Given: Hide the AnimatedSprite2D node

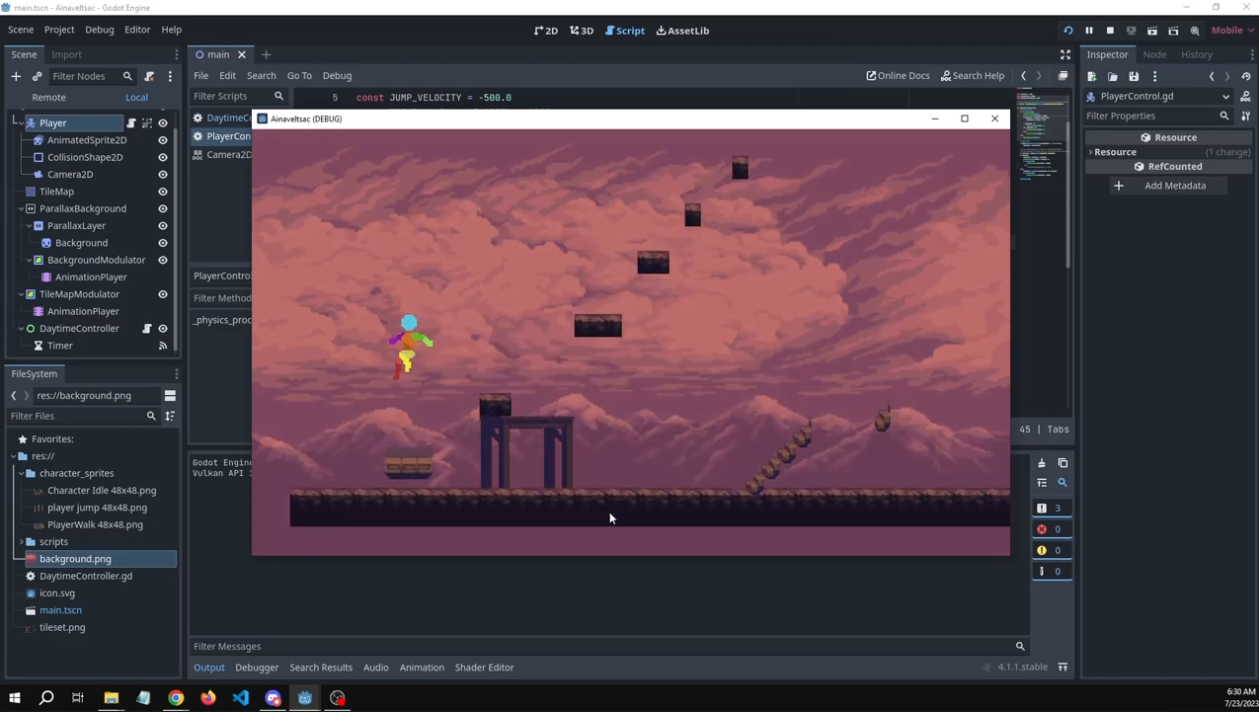Looking at the screenshot, I should [162, 140].
